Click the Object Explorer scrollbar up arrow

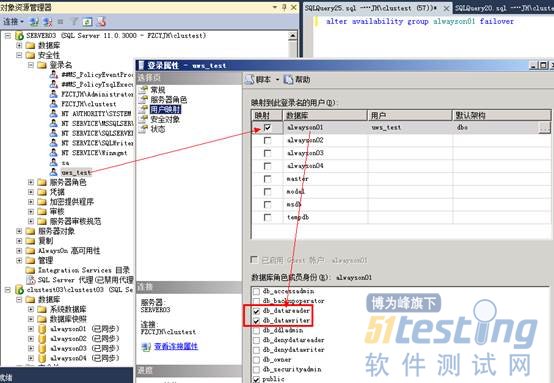click(293, 36)
